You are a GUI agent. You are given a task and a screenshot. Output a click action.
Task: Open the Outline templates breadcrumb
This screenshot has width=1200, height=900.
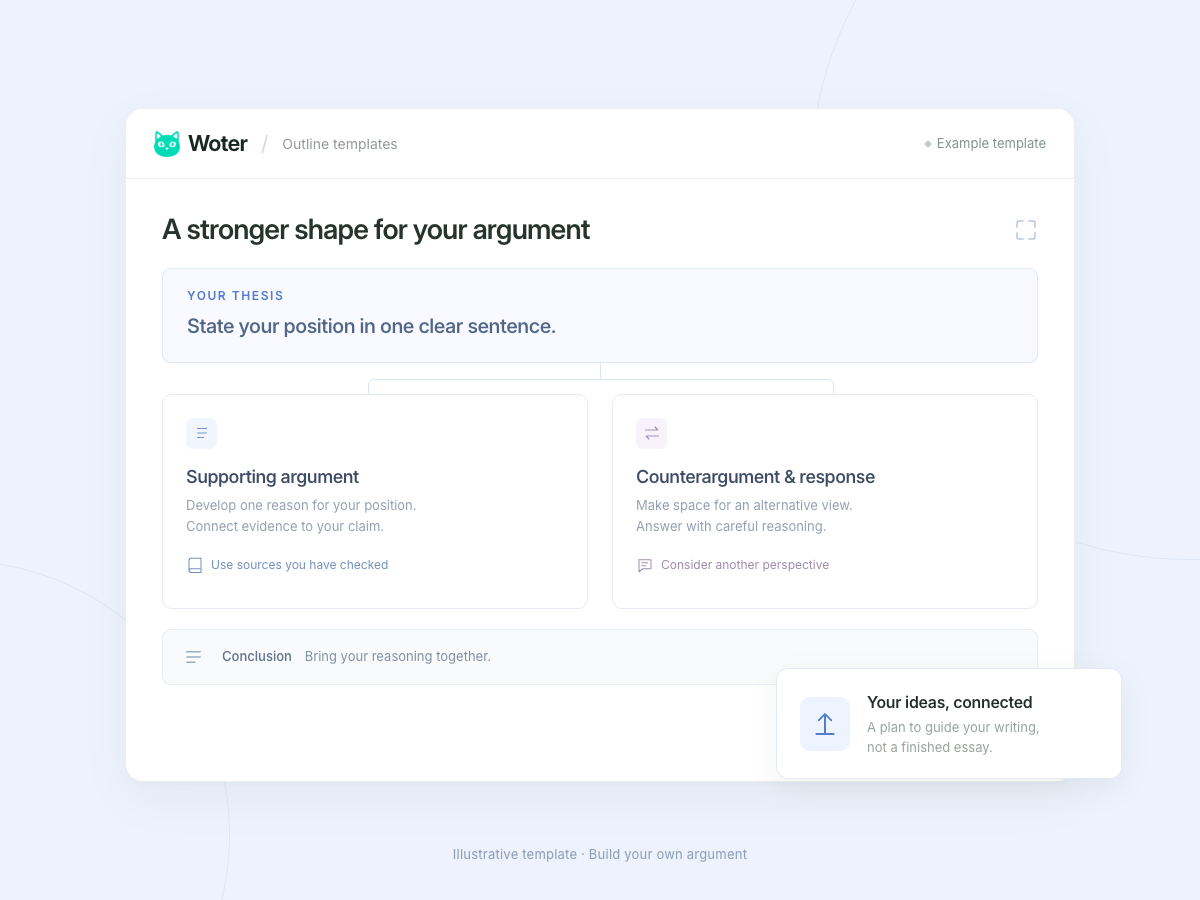point(340,144)
